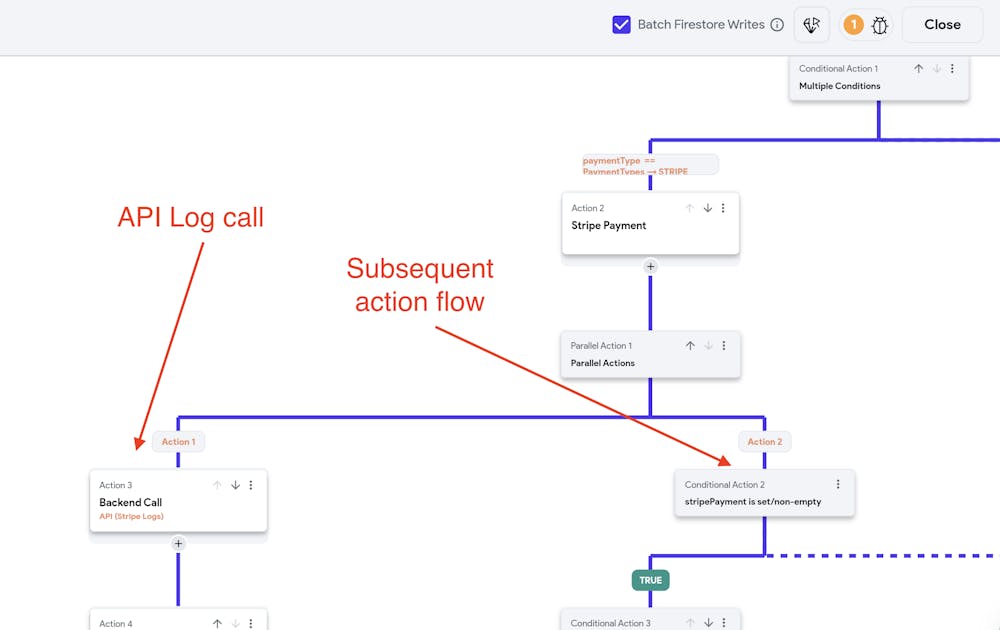Click the TRUE condition branch badge

coord(650,580)
